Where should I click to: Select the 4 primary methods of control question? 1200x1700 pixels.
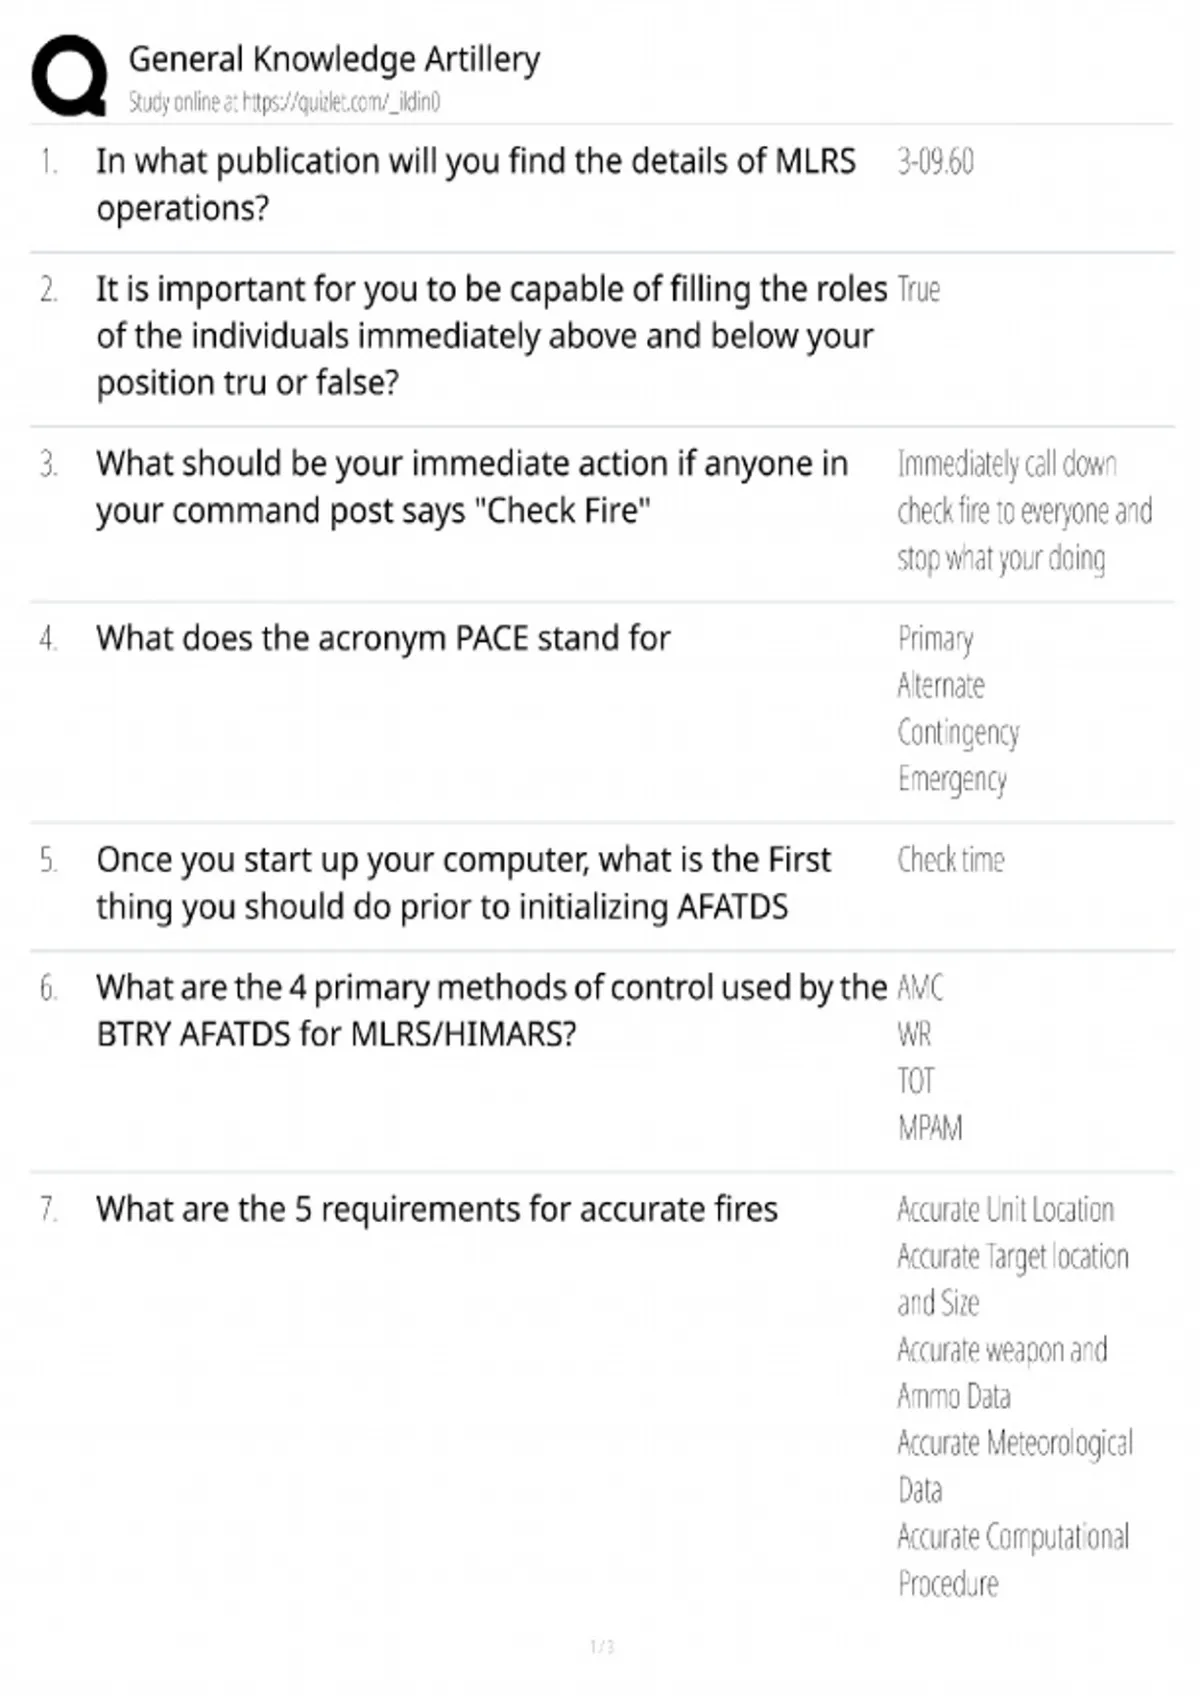(x=491, y=1010)
